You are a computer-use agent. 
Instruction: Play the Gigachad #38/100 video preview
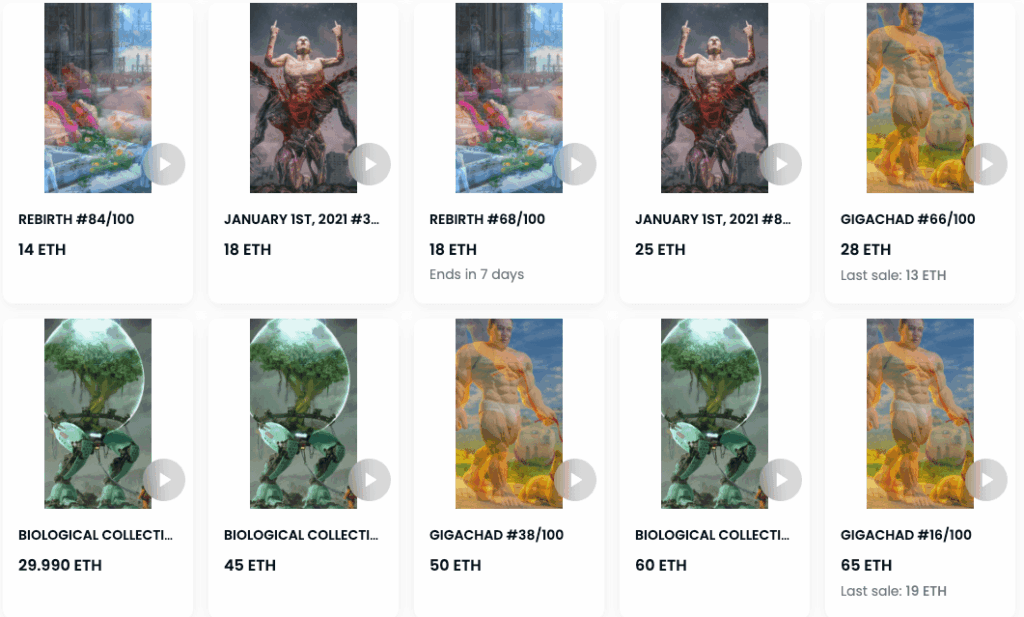pyautogui.click(x=575, y=480)
